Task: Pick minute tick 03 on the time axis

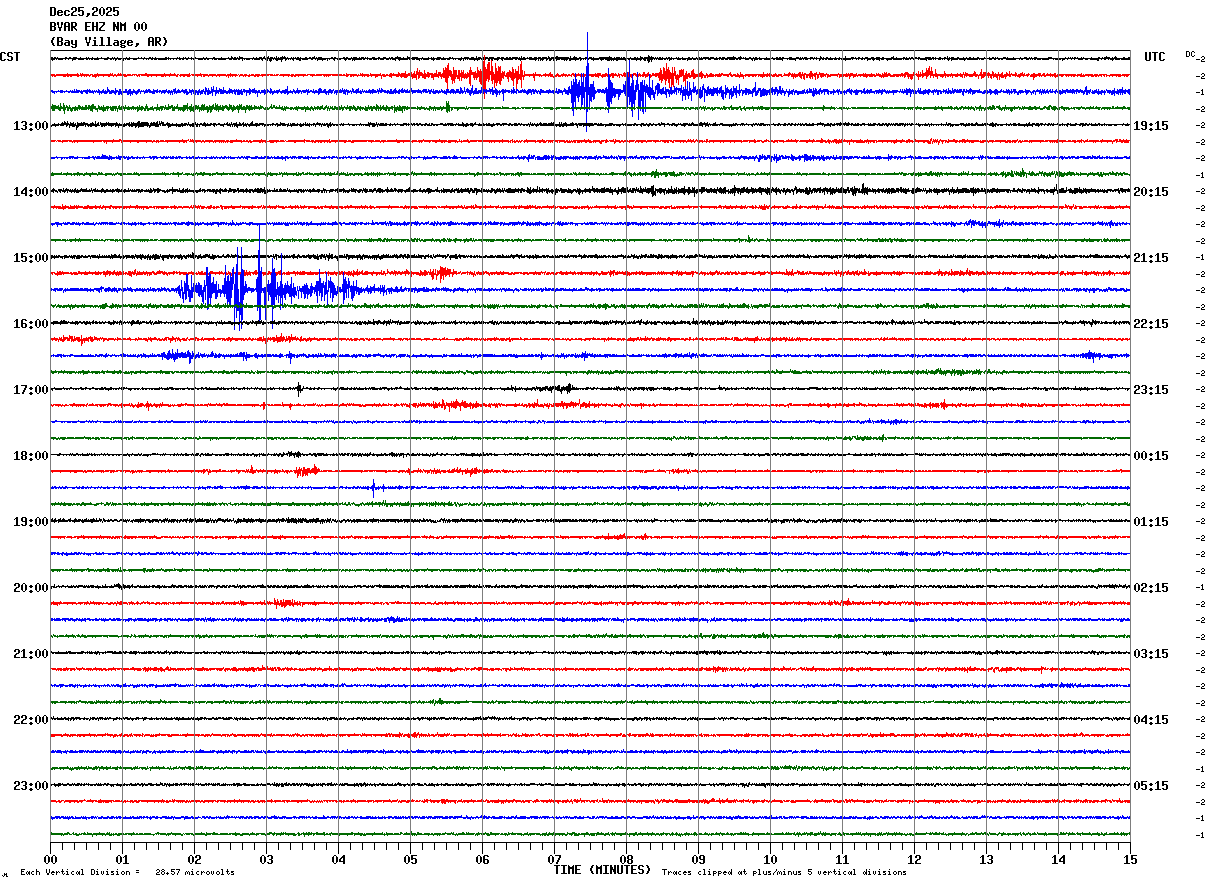Action: click(266, 859)
